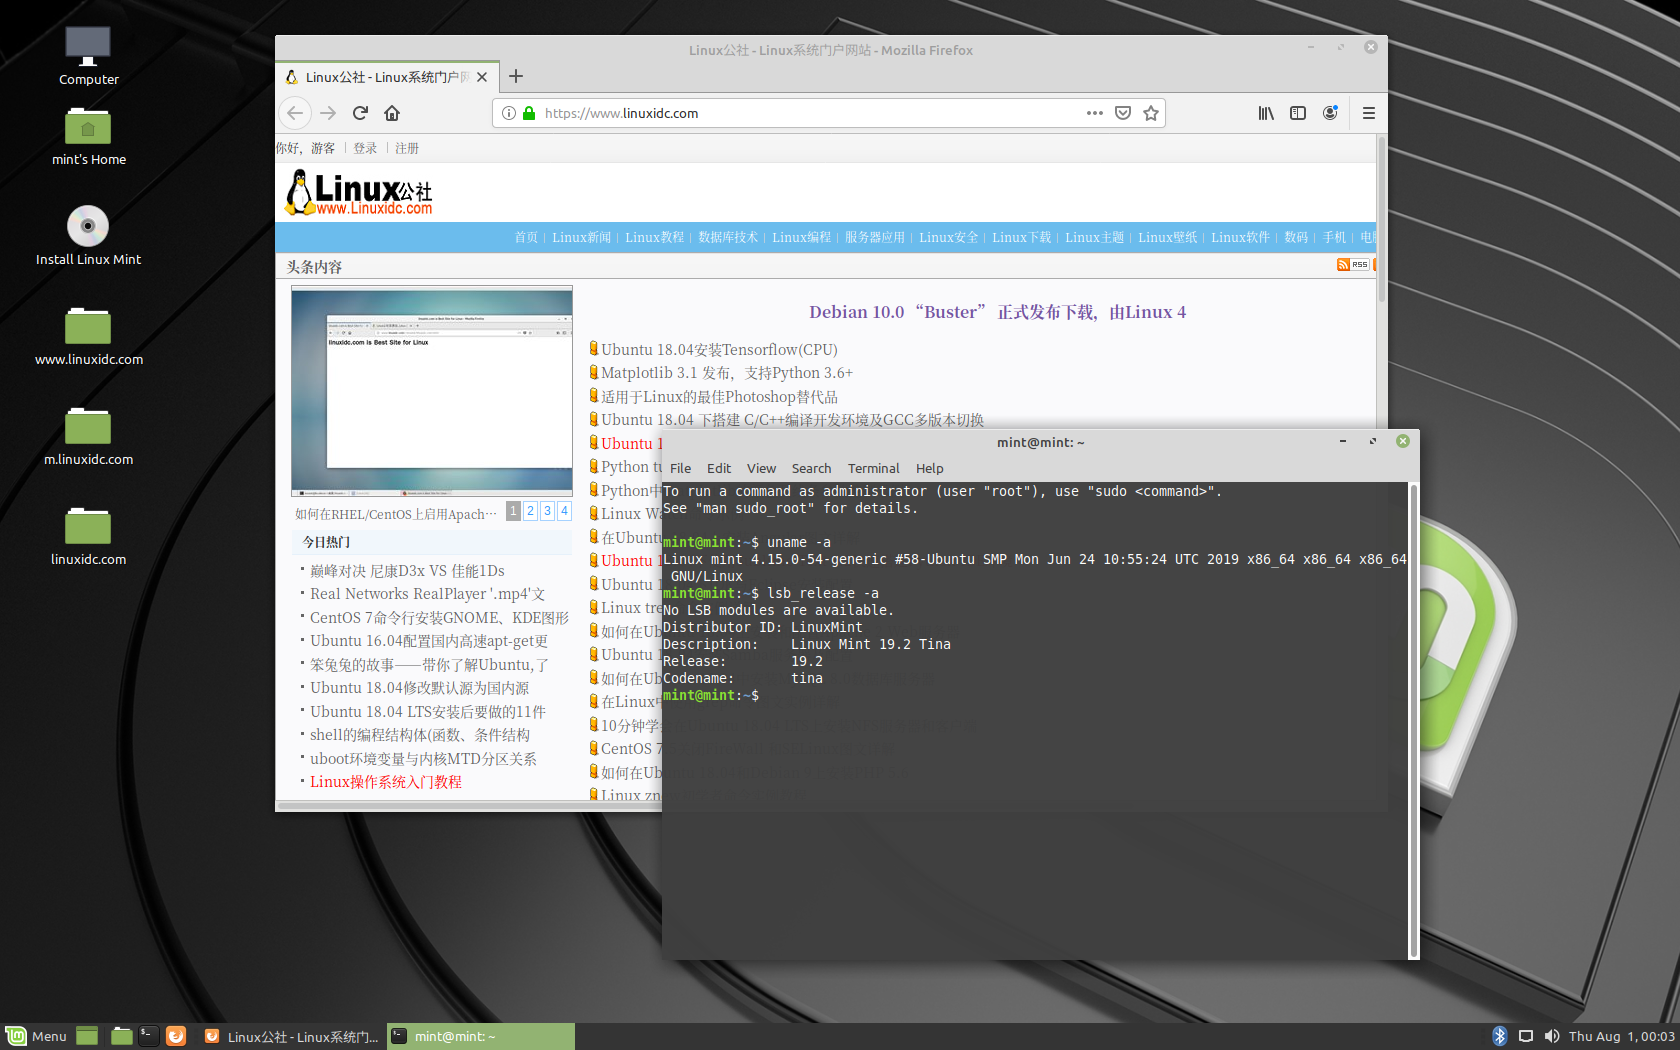1680x1050 pixels.
Task: Open the Debian 10.0 Buster headline
Action: [997, 312]
